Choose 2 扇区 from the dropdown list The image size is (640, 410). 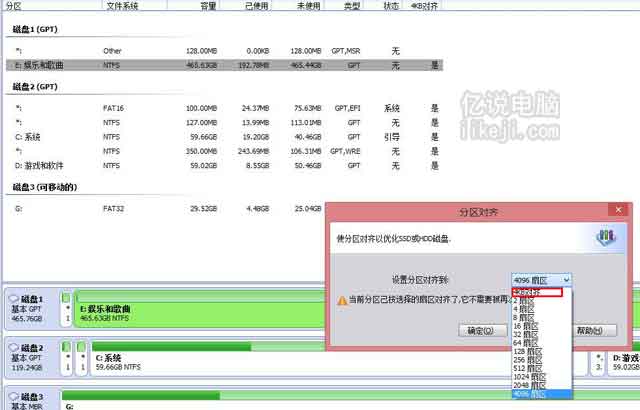[542, 301]
